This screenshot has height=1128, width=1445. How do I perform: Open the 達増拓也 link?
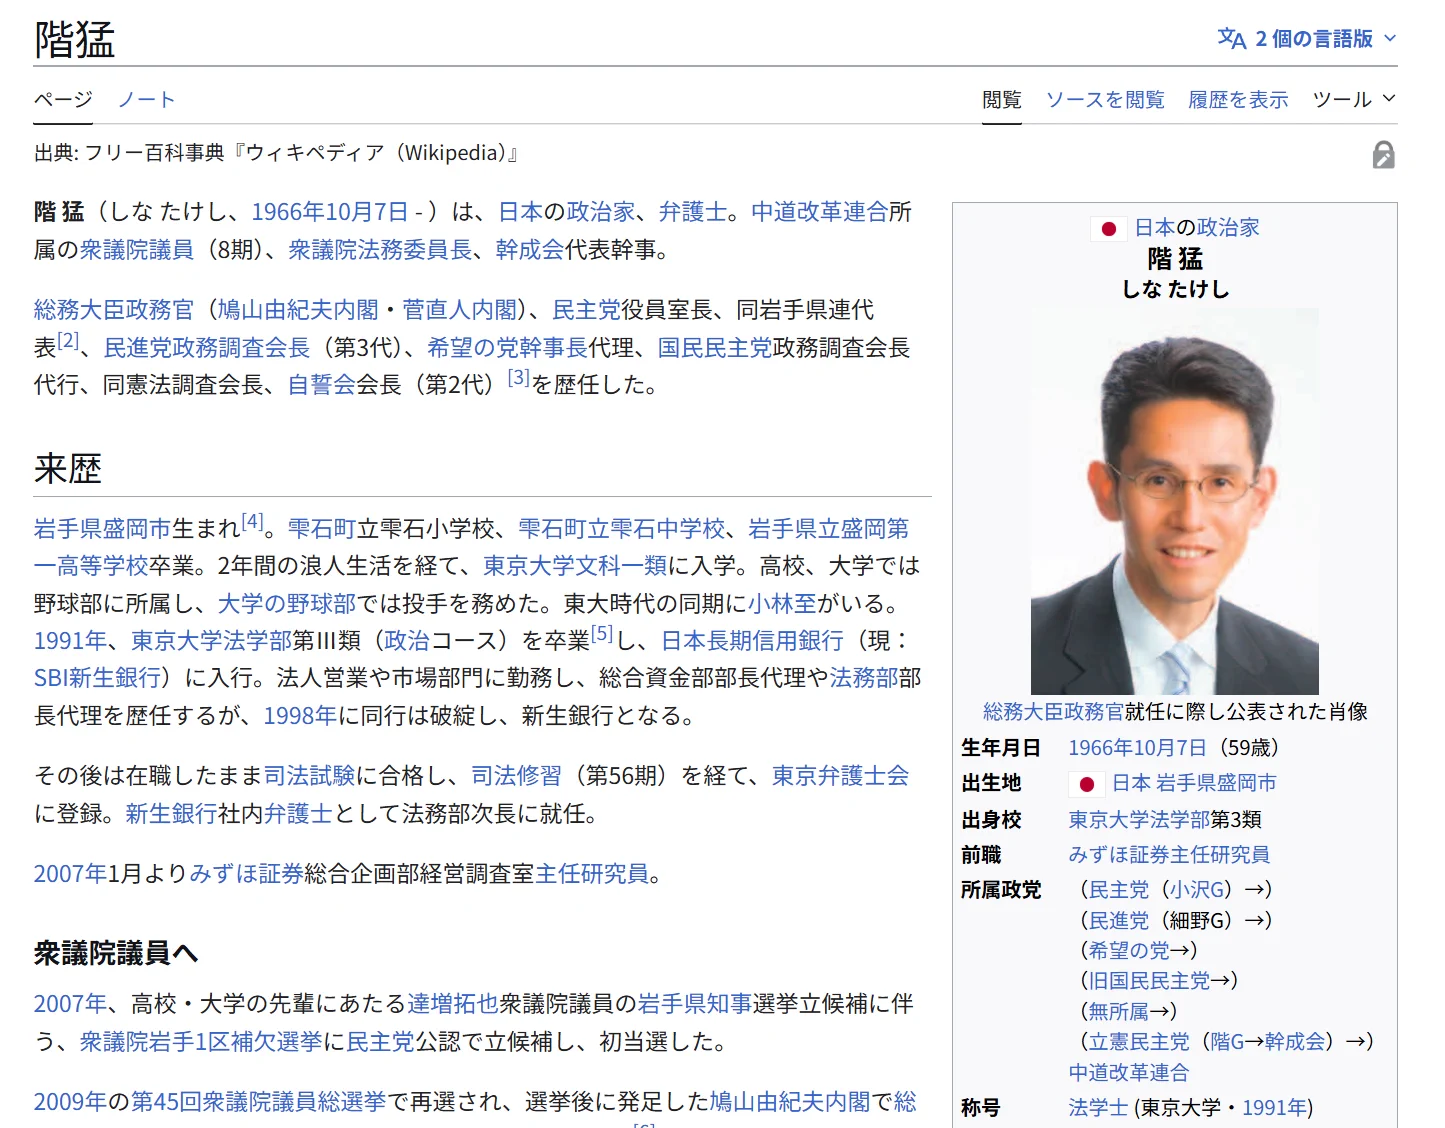point(453,1003)
